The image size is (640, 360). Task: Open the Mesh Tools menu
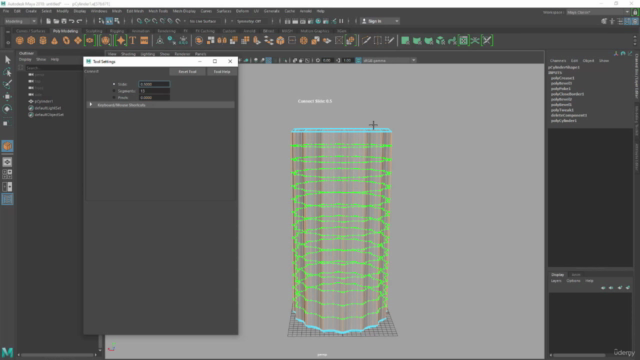[158, 11]
